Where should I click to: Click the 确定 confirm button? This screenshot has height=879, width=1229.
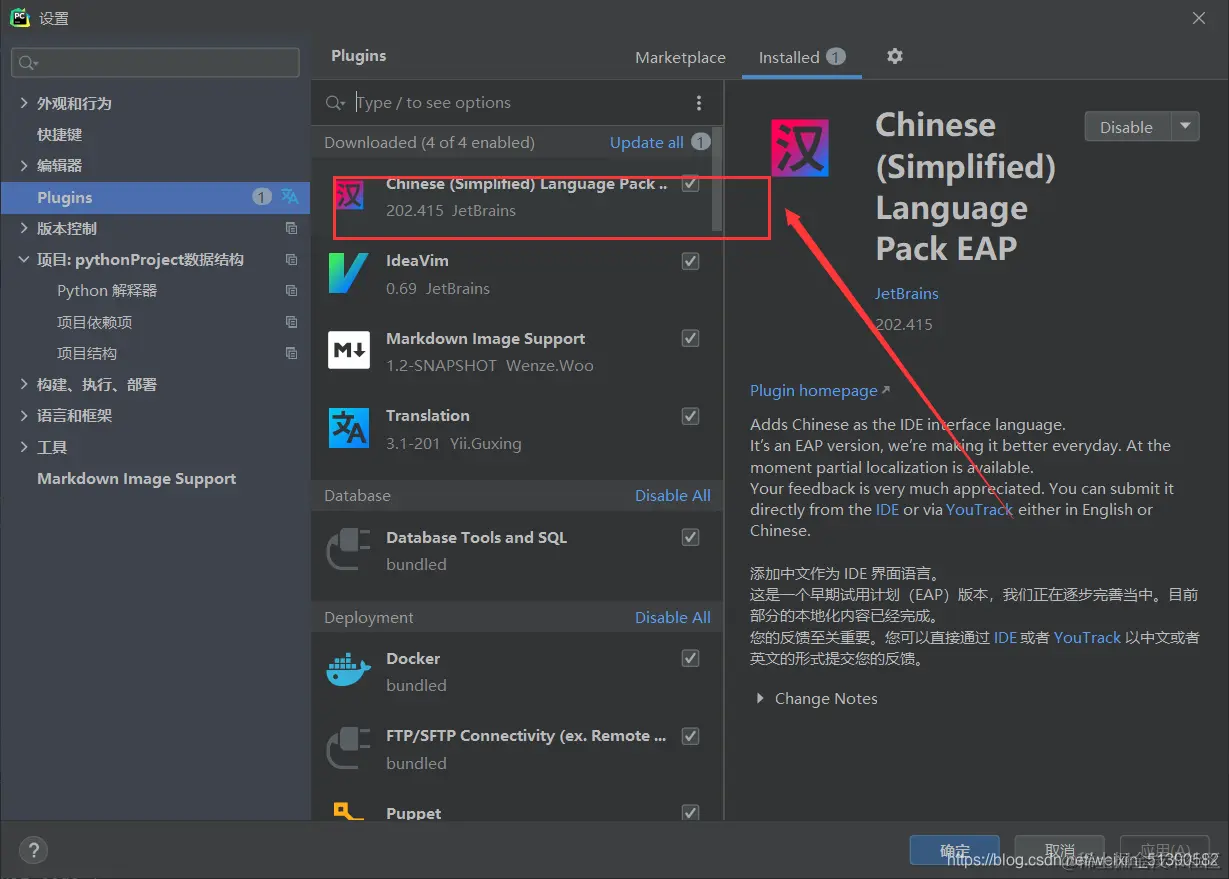click(955, 850)
